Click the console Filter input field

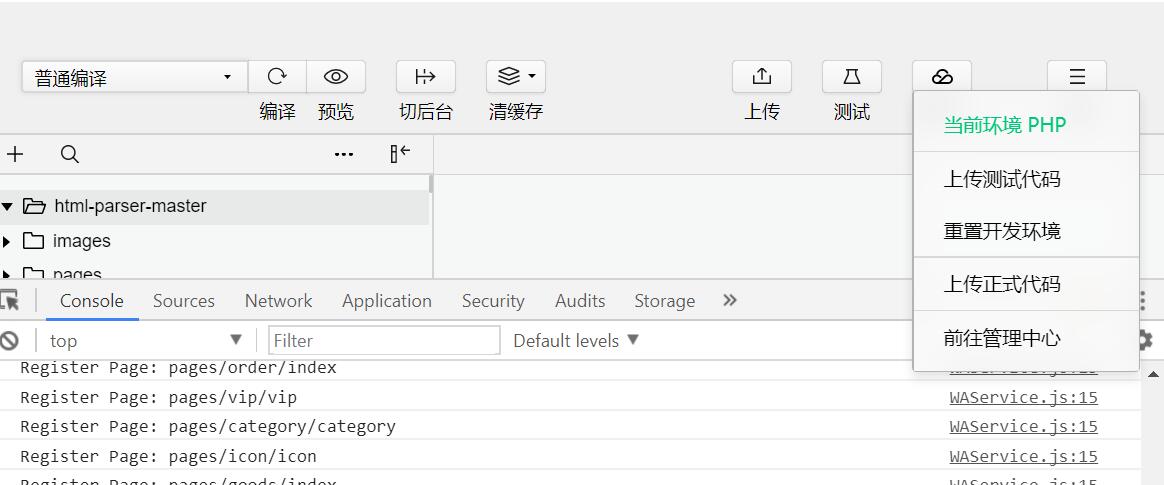click(x=384, y=341)
